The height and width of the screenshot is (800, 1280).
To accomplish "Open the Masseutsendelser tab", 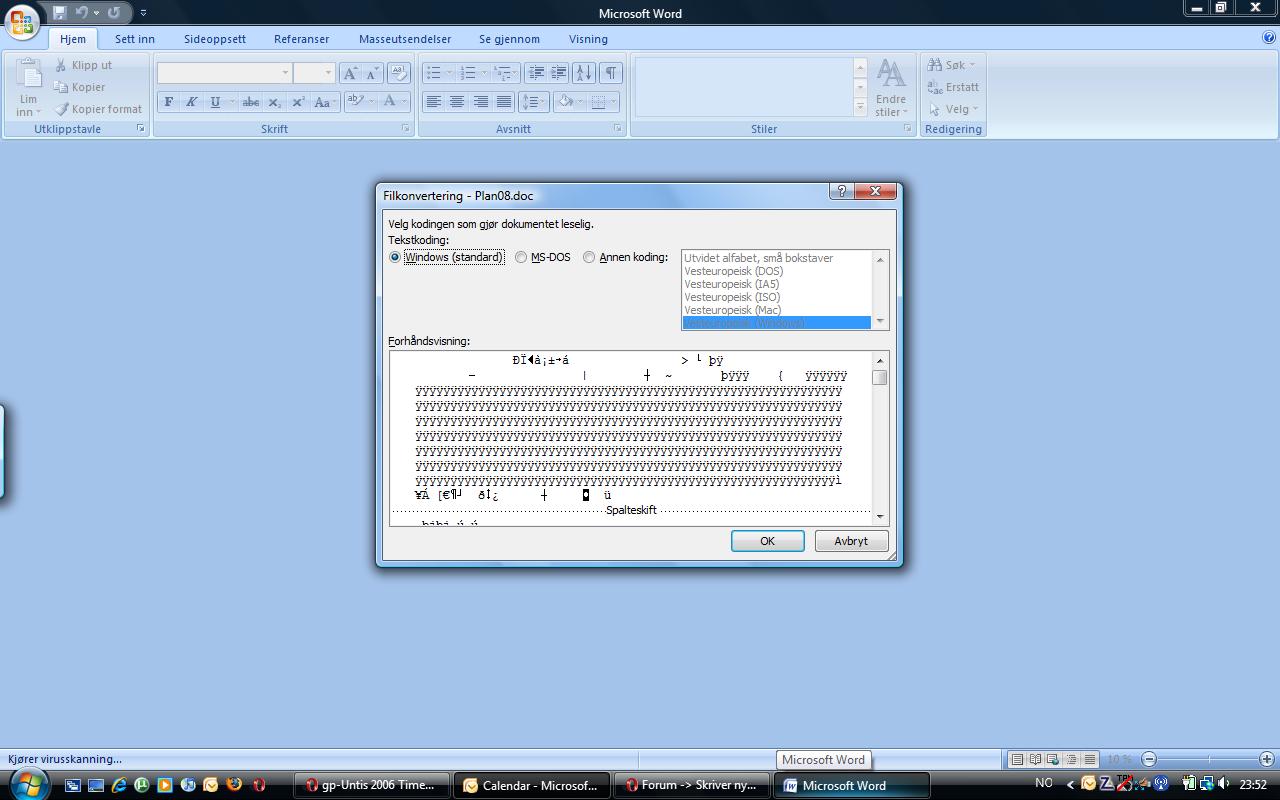I will tap(404, 39).
